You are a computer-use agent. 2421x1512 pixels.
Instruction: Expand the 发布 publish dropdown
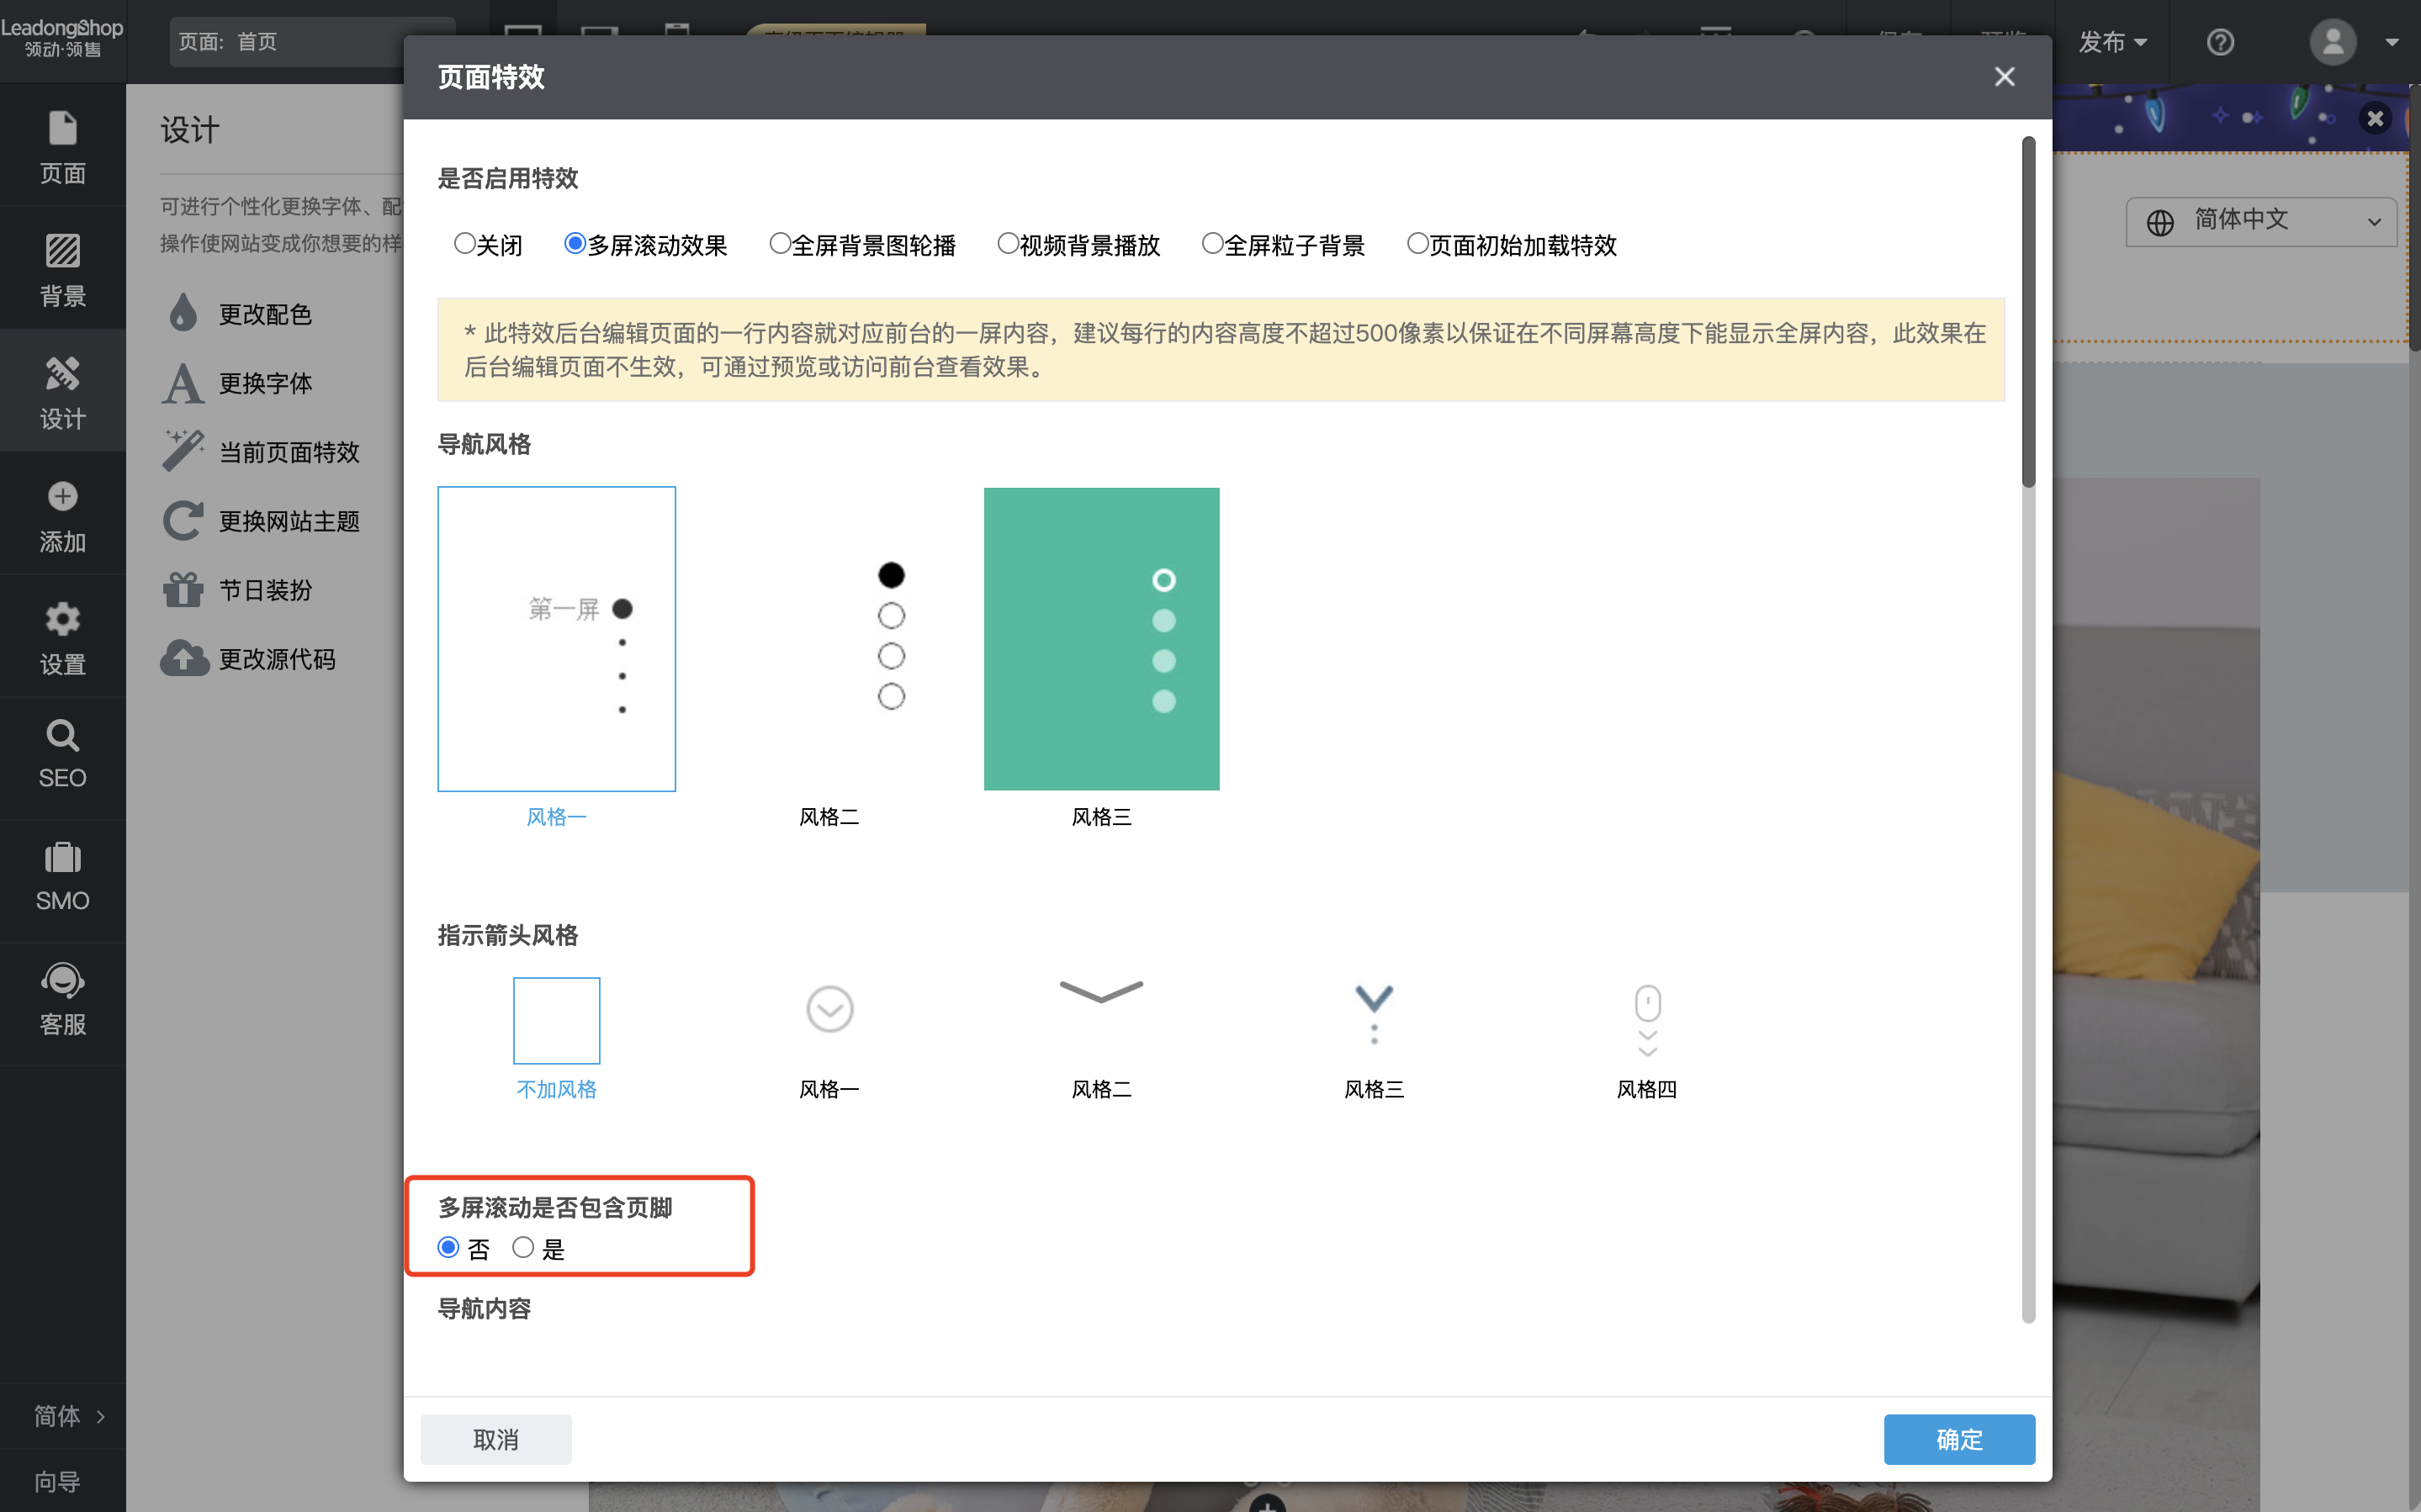point(2111,42)
